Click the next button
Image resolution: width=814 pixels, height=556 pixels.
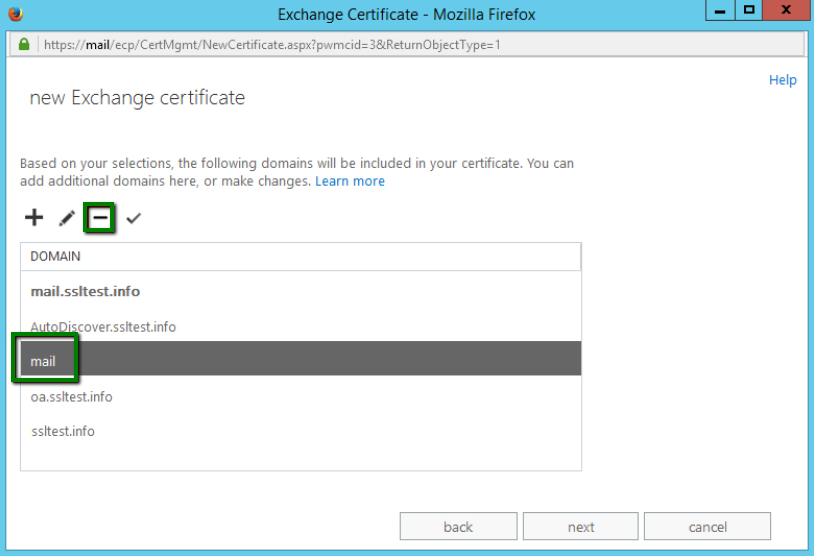click(x=580, y=526)
